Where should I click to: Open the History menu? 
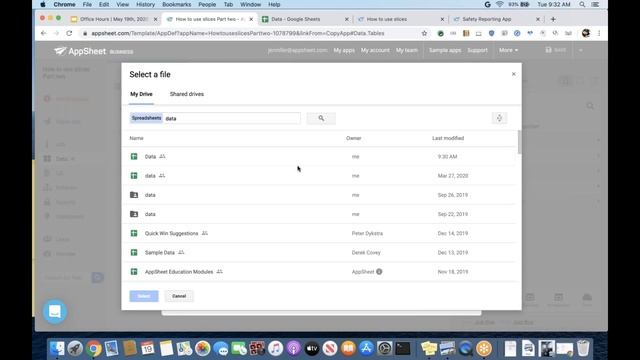pyautogui.click(x=145, y=4)
